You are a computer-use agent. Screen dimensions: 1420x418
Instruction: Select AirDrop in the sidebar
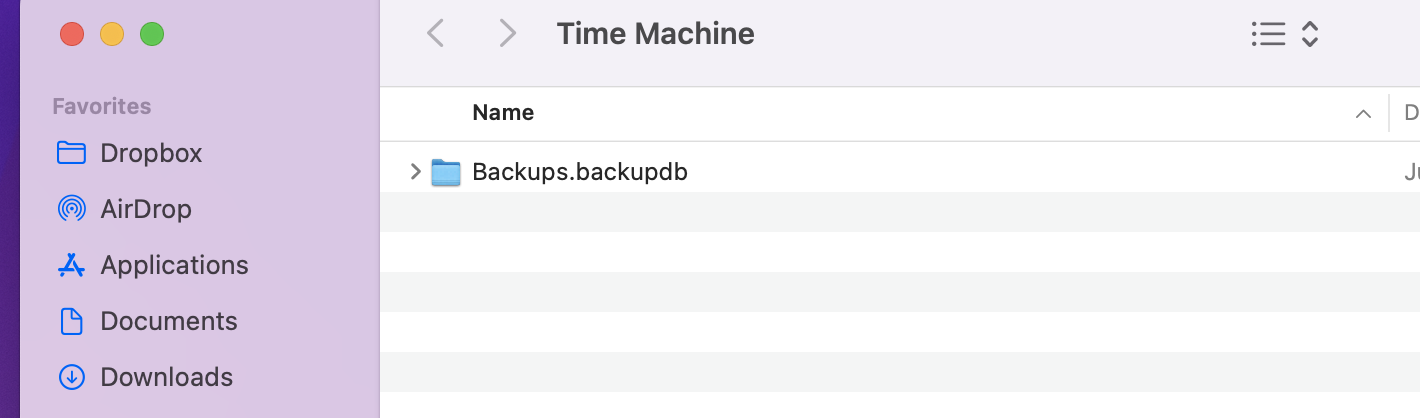(146, 209)
